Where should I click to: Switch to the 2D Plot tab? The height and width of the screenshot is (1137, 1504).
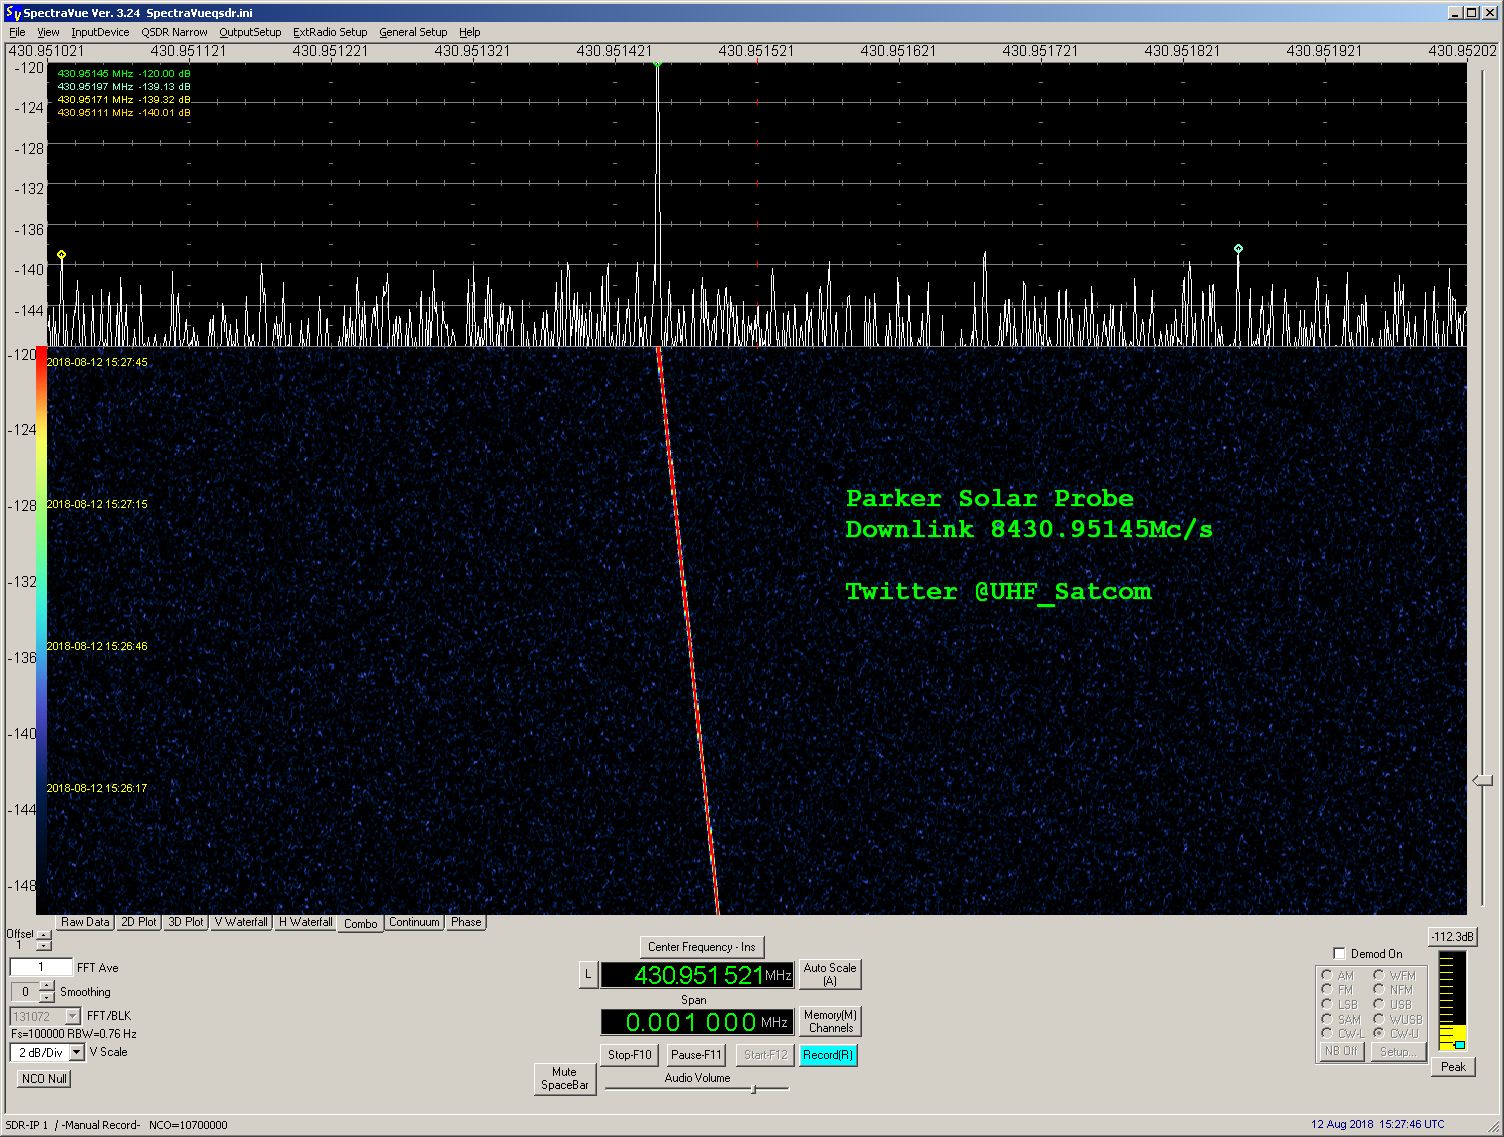click(x=139, y=922)
